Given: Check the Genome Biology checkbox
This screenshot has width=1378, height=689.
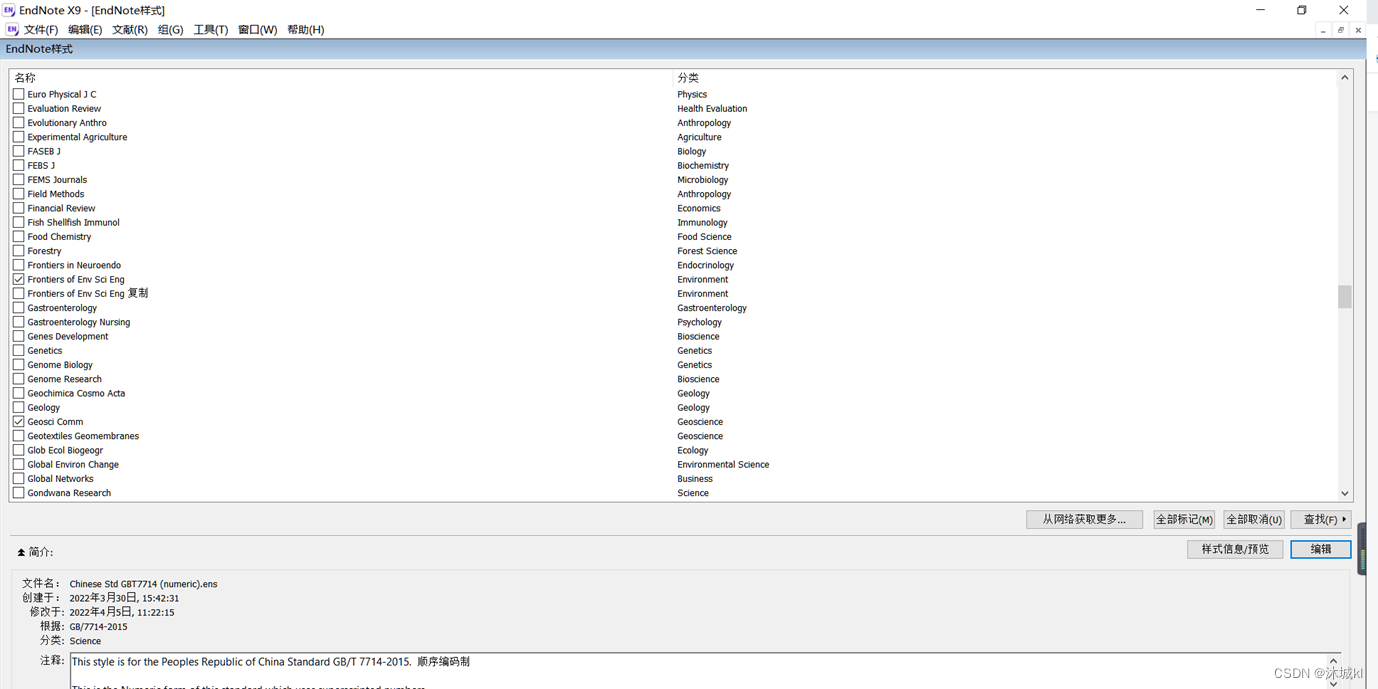Looking at the screenshot, I should pyautogui.click(x=18, y=364).
